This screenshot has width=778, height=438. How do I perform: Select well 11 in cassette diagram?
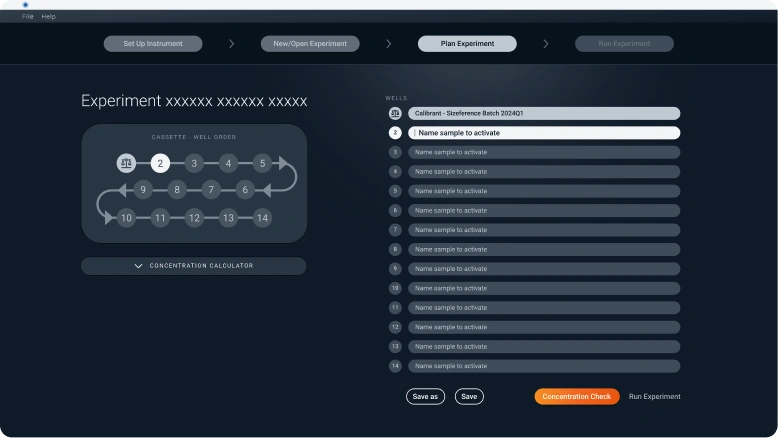[160, 218]
